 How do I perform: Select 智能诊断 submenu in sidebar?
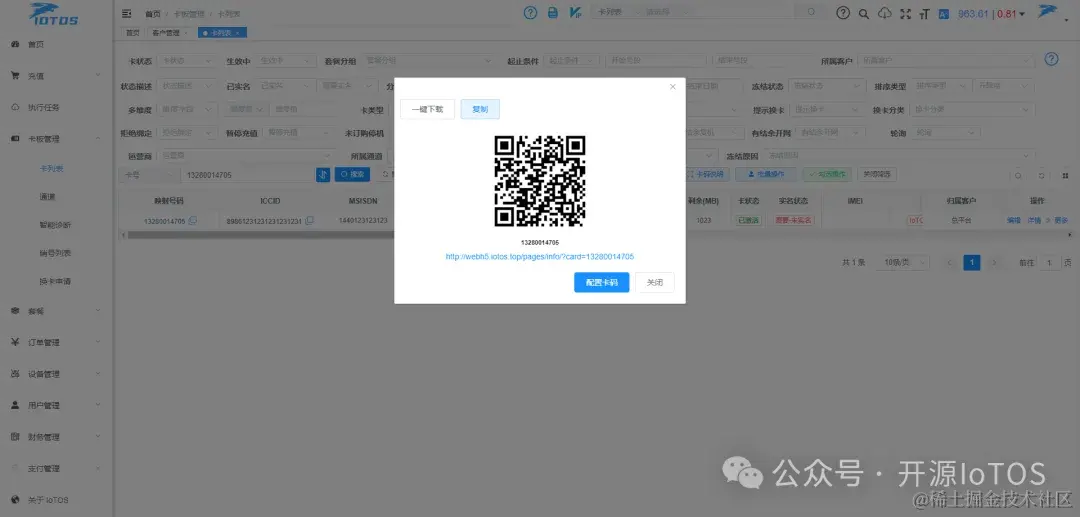point(55,225)
